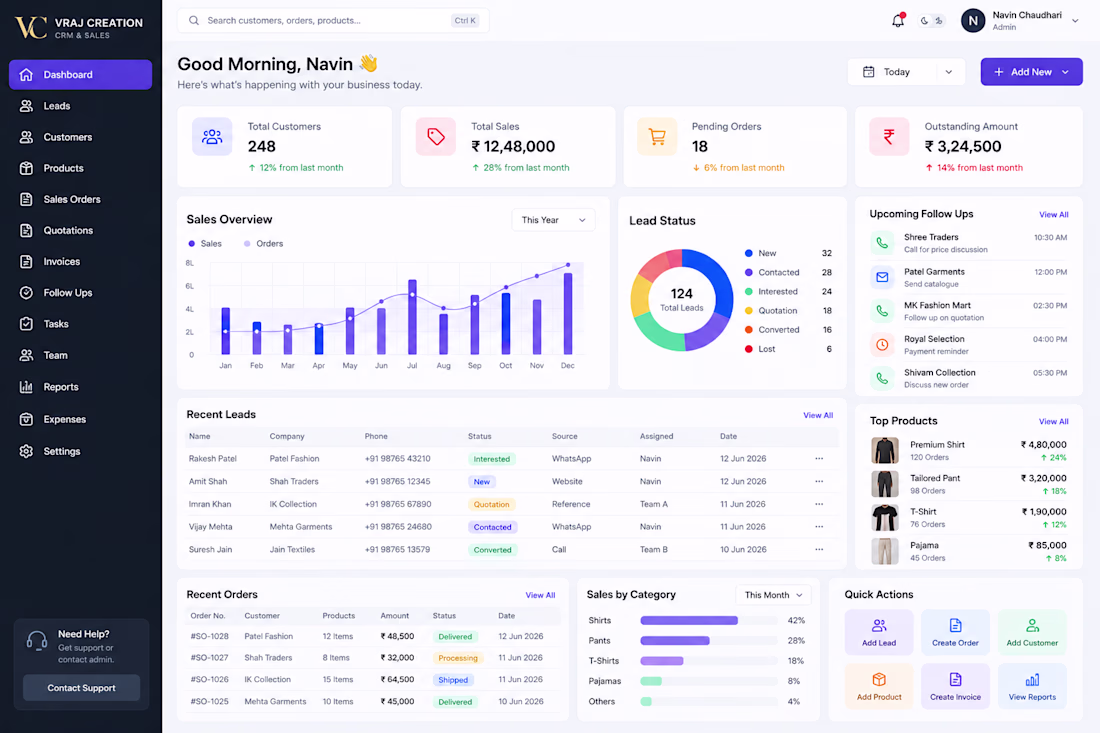Open the notifications bell
Image resolution: width=1100 pixels, height=733 pixels.
898,20
